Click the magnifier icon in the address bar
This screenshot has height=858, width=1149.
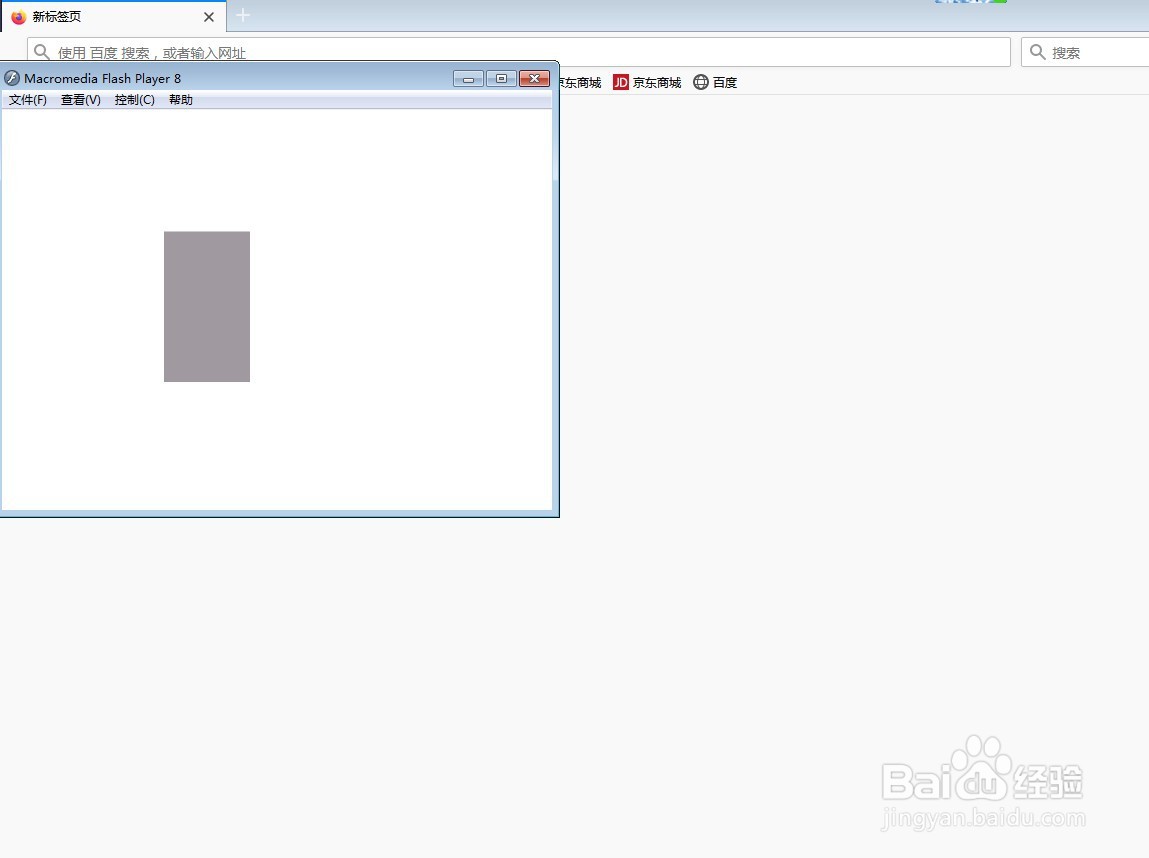tap(42, 52)
